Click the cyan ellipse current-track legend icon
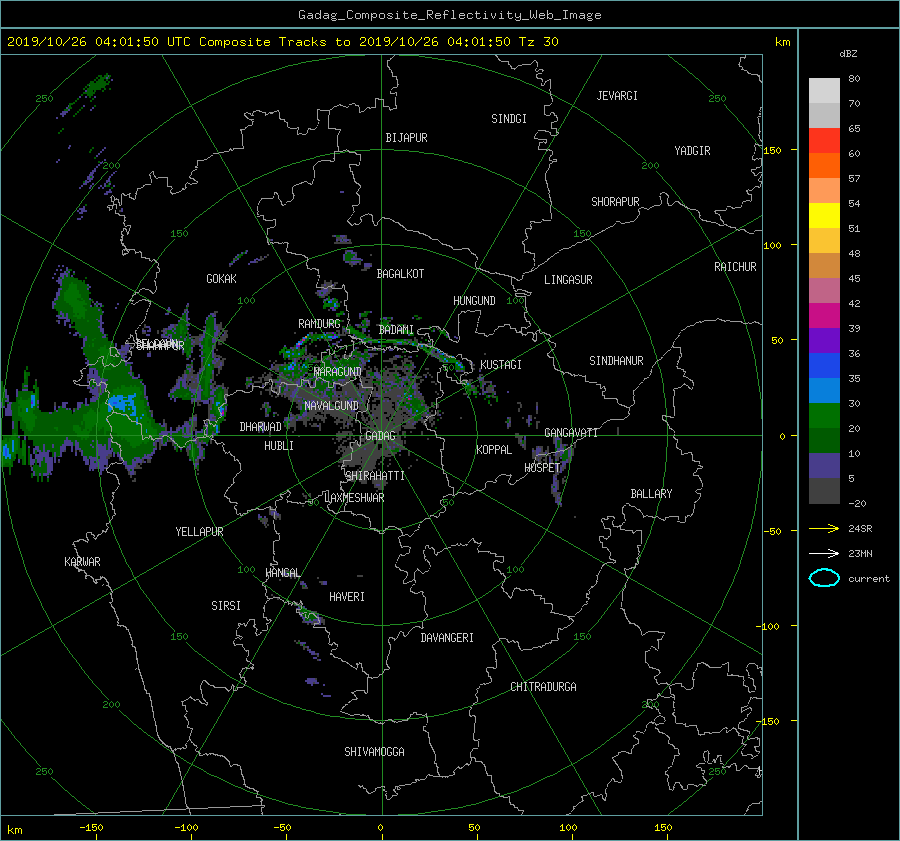Image resolution: width=900 pixels, height=841 pixels. coord(824,578)
